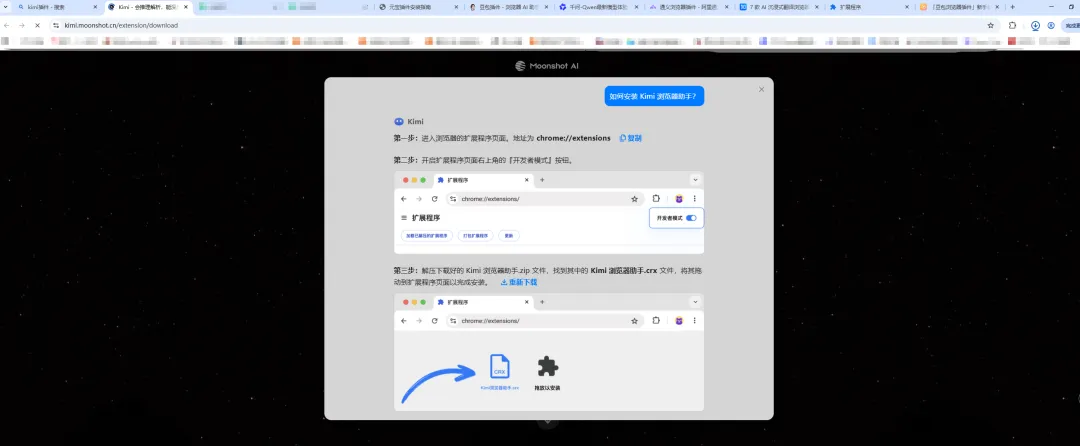Close the 扩展程序 tab
This screenshot has width=1080, height=446.
click(907, 7)
